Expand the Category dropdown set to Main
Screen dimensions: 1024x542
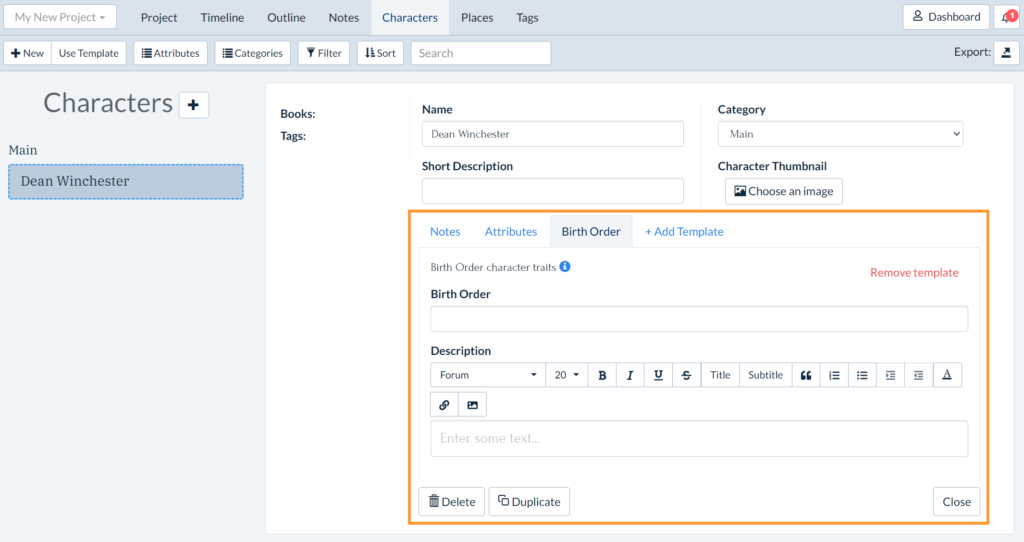point(840,134)
